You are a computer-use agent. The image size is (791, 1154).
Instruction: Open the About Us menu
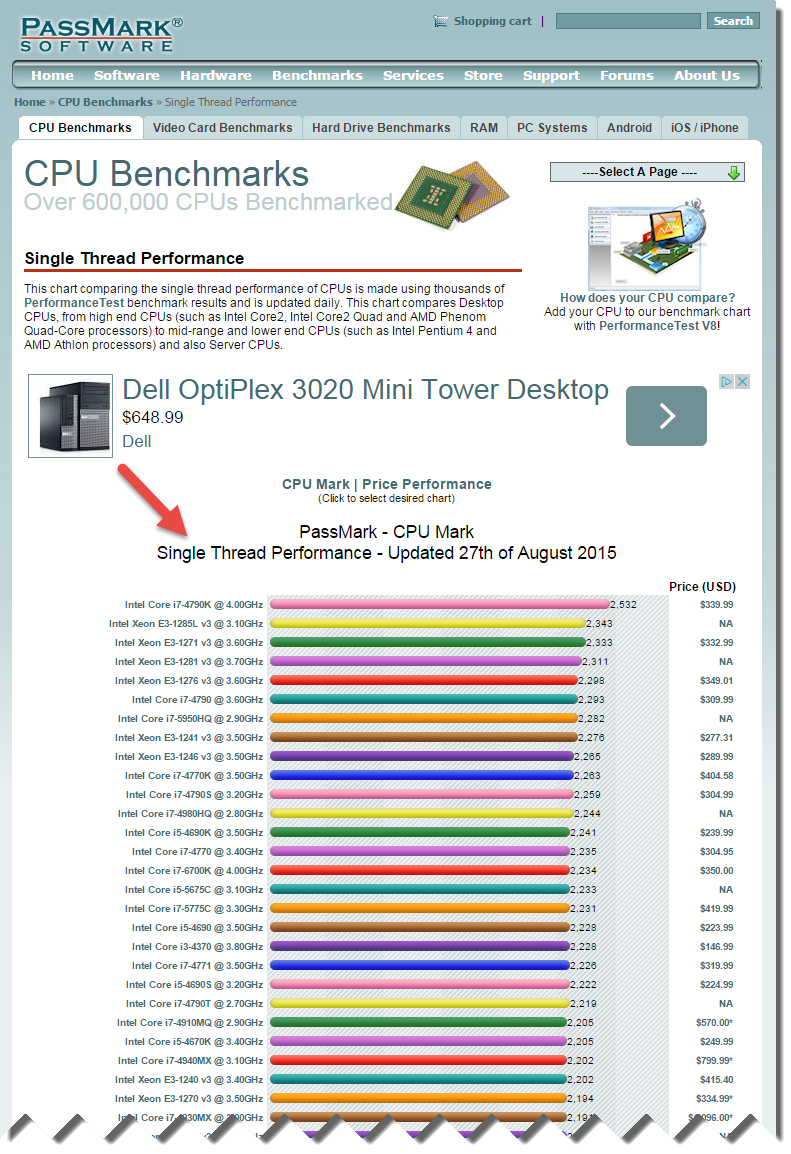click(x=706, y=76)
